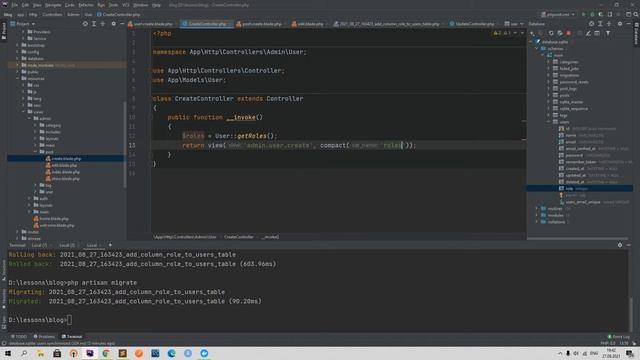Expand the categories table in Database
This screenshot has width=640, height=360.
[x=549, y=62]
